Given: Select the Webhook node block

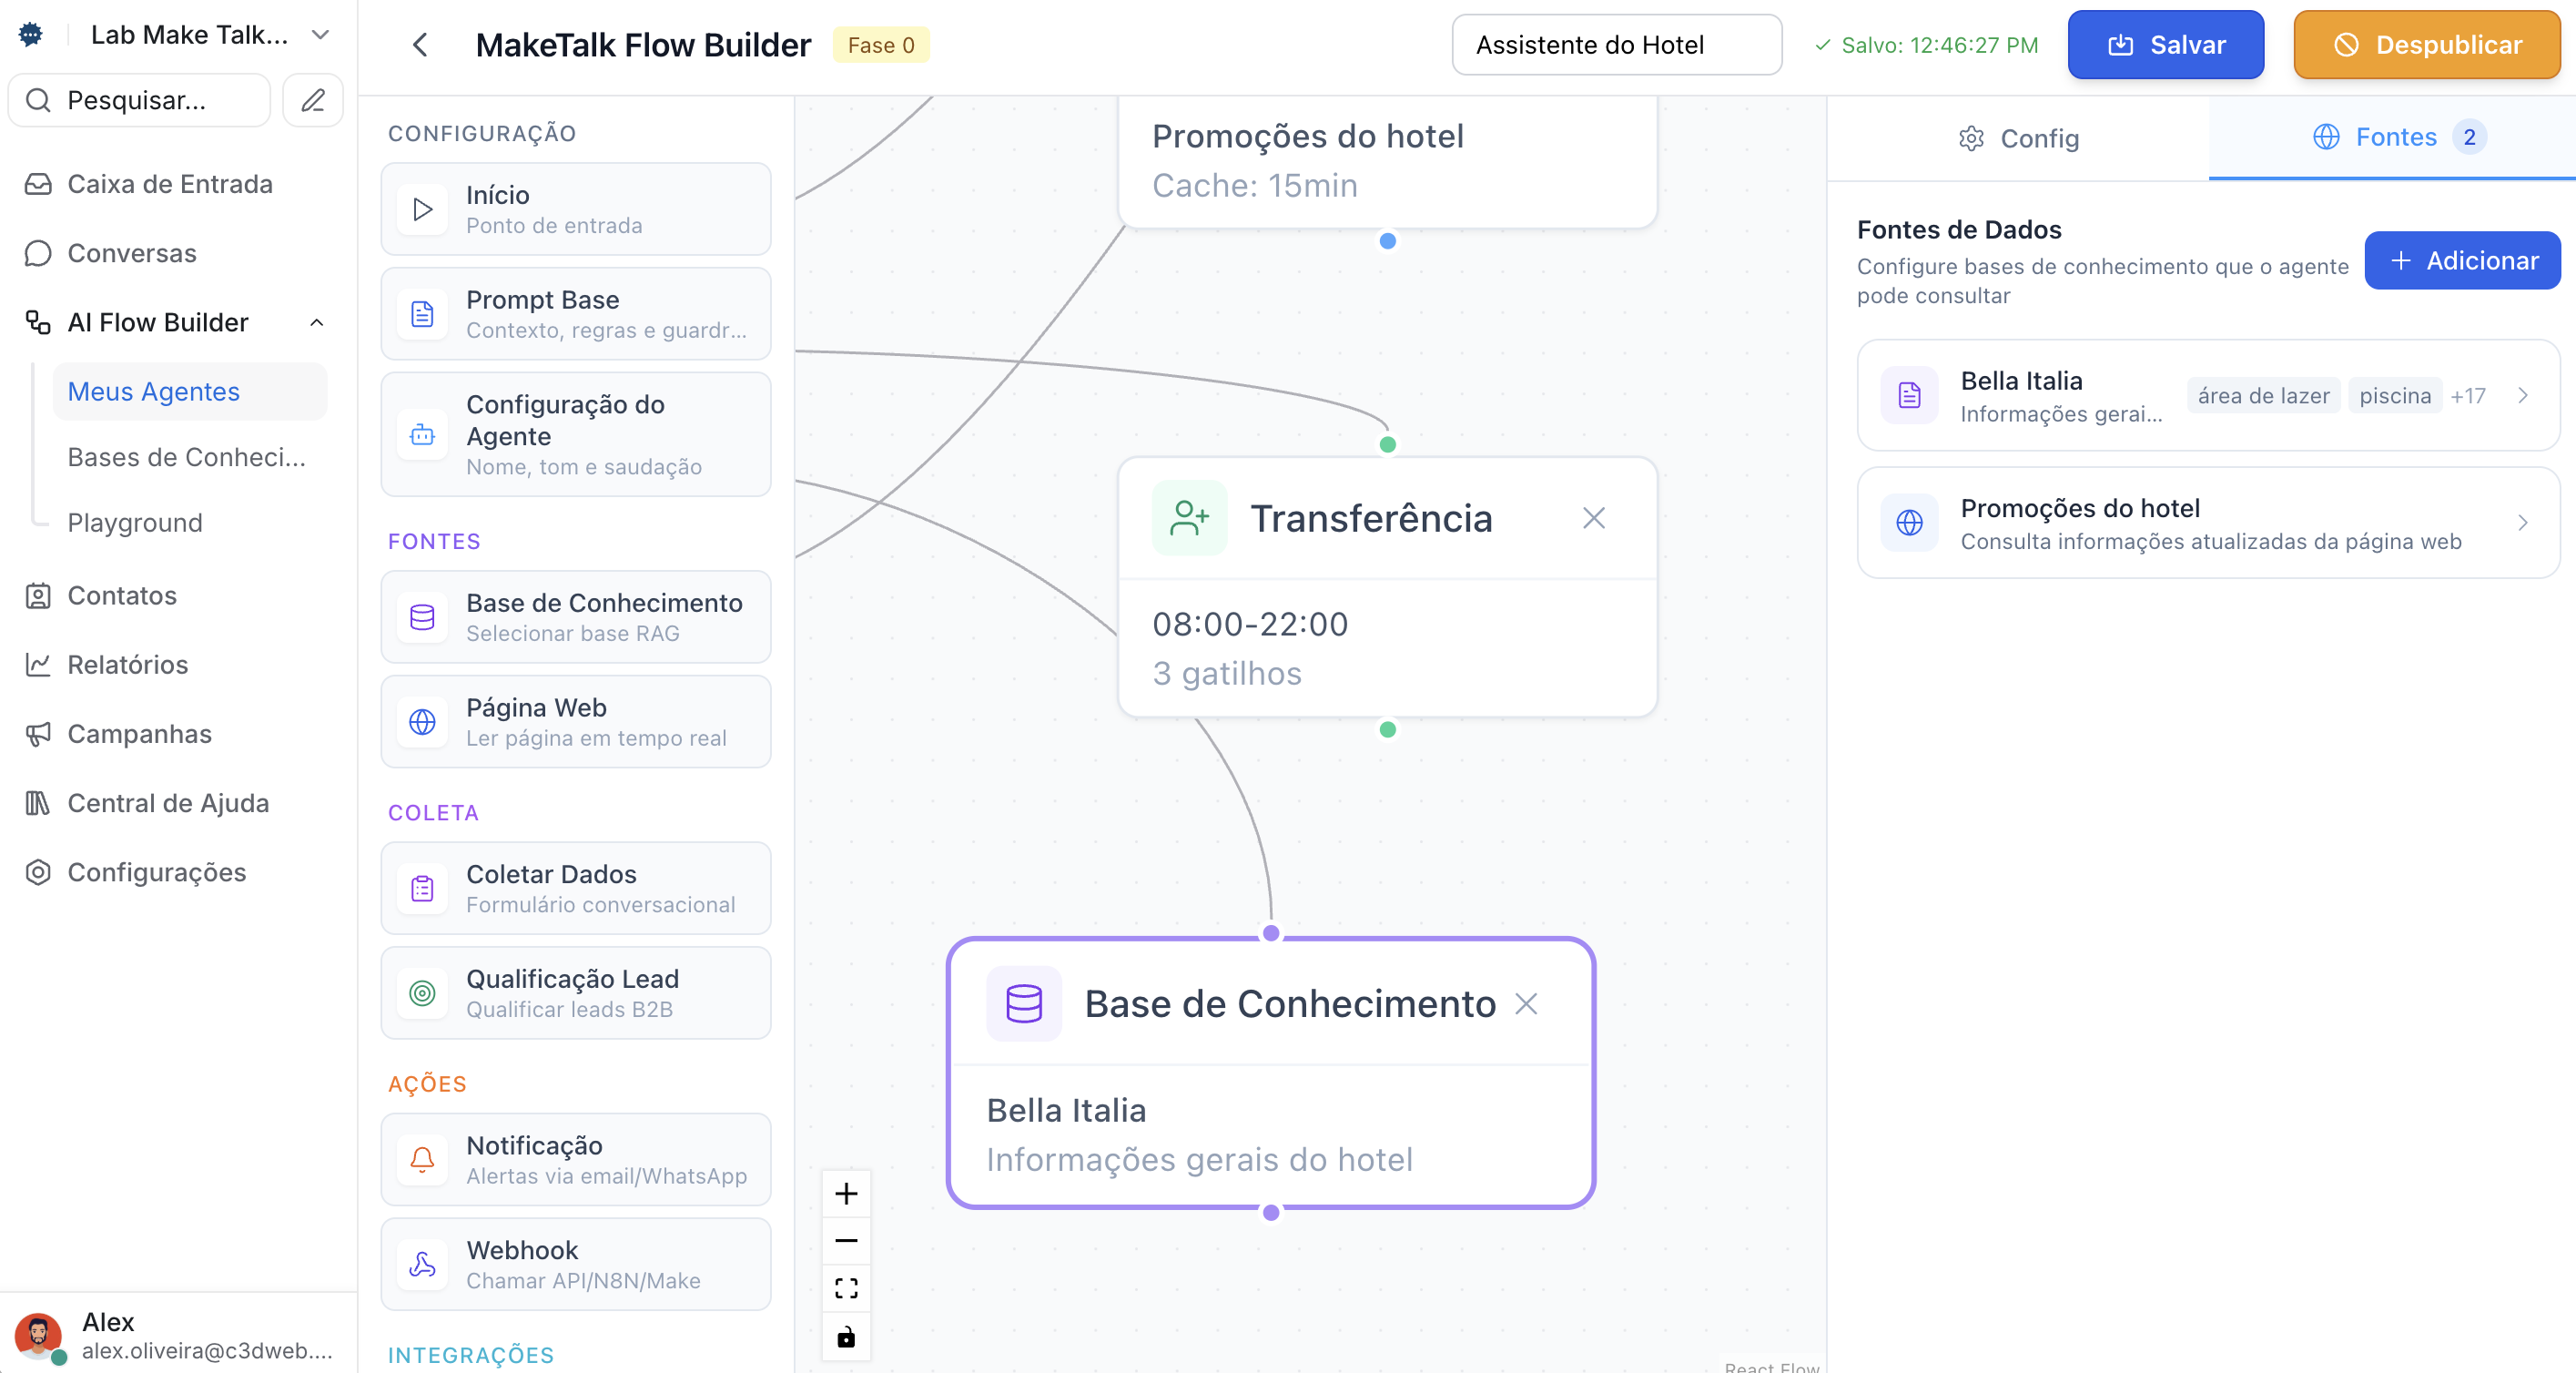Looking at the screenshot, I should [x=576, y=1264].
